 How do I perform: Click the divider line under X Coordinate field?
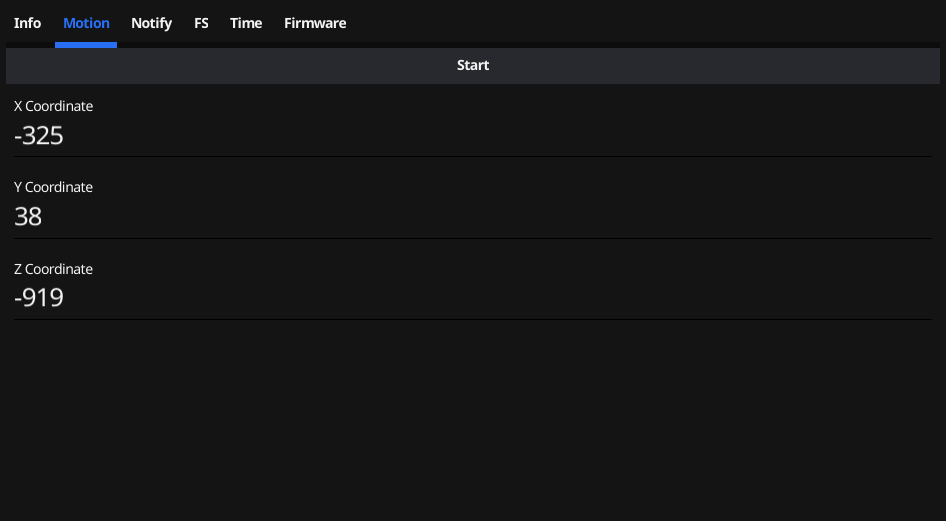click(x=473, y=157)
